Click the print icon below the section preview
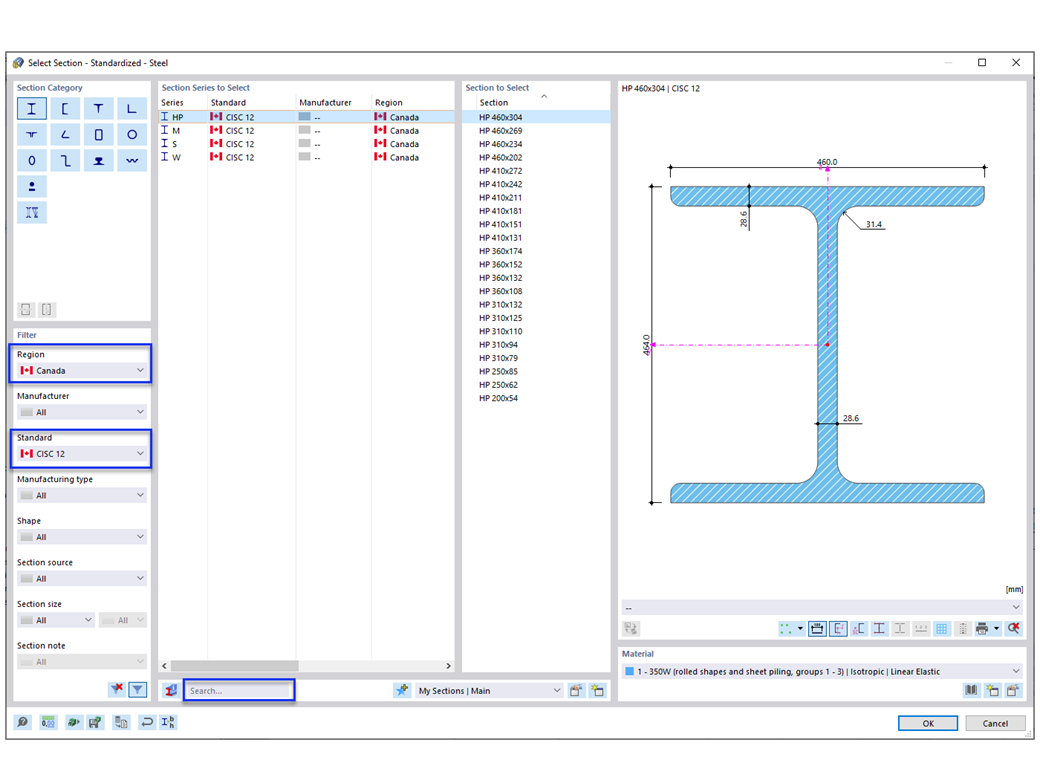 (x=982, y=628)
